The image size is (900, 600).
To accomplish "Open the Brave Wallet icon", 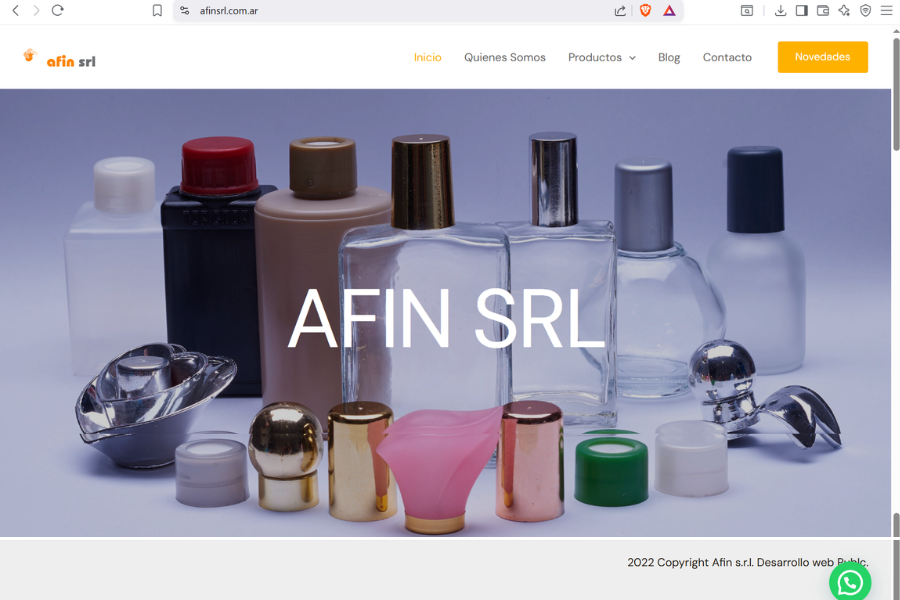I will (823, 11).
